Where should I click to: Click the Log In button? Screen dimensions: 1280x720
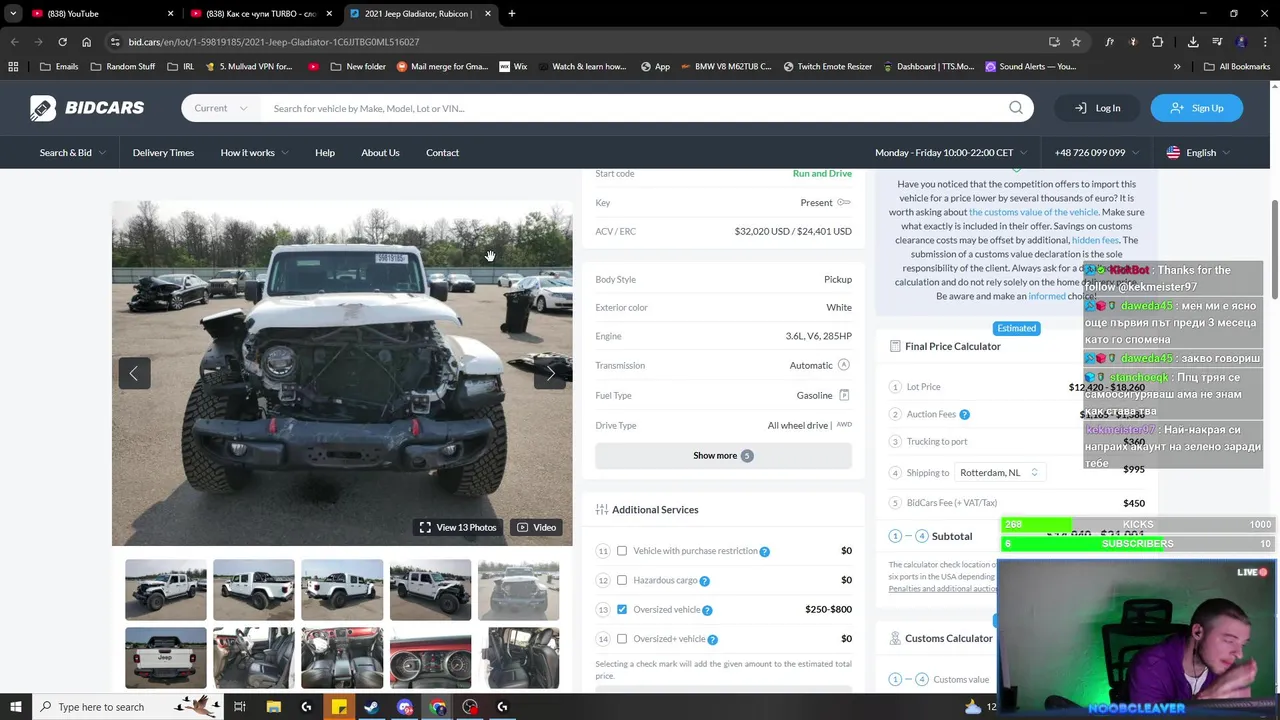click(1097, 108)
